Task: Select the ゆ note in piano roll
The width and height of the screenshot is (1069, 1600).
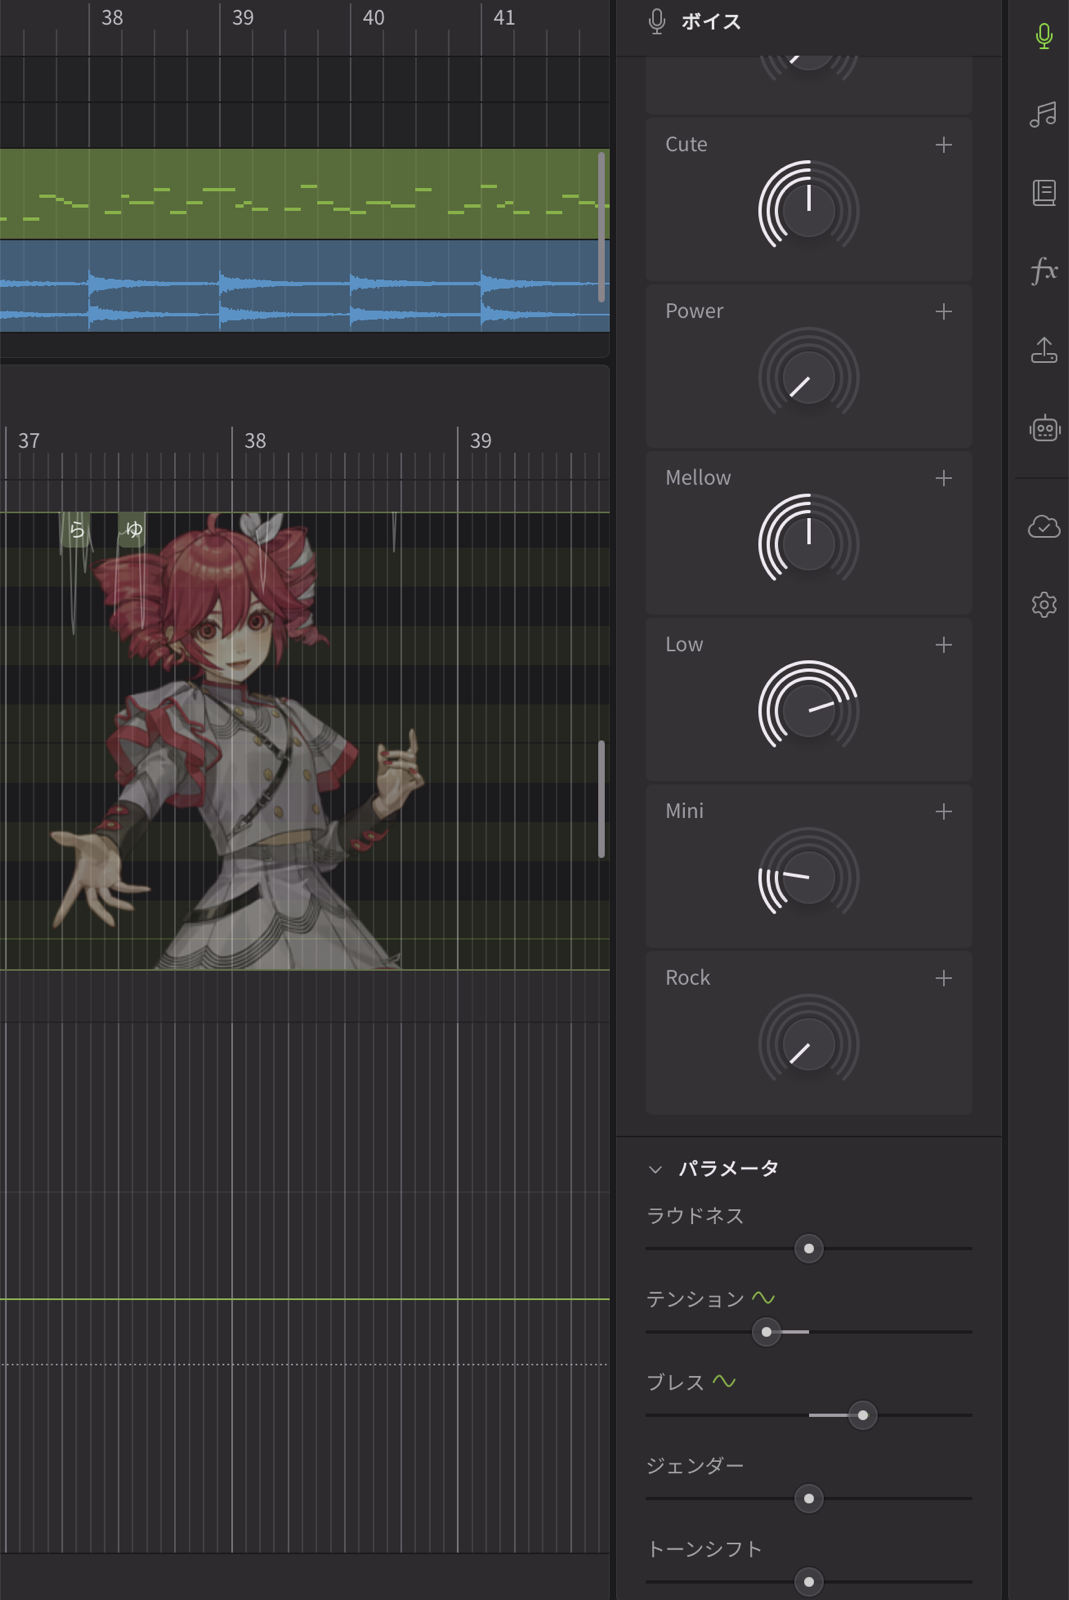Action: point(133,529)
